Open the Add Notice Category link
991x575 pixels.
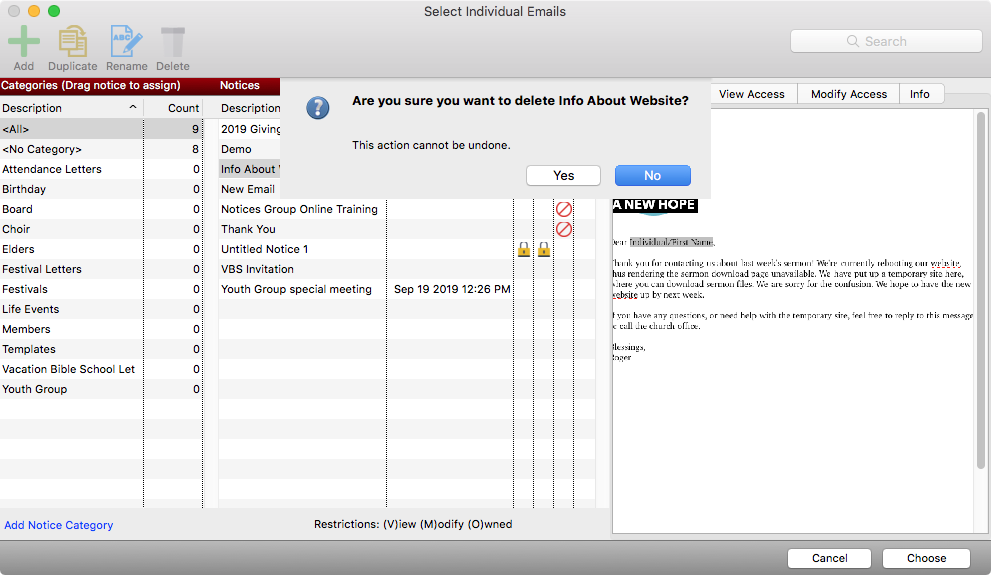59,525
